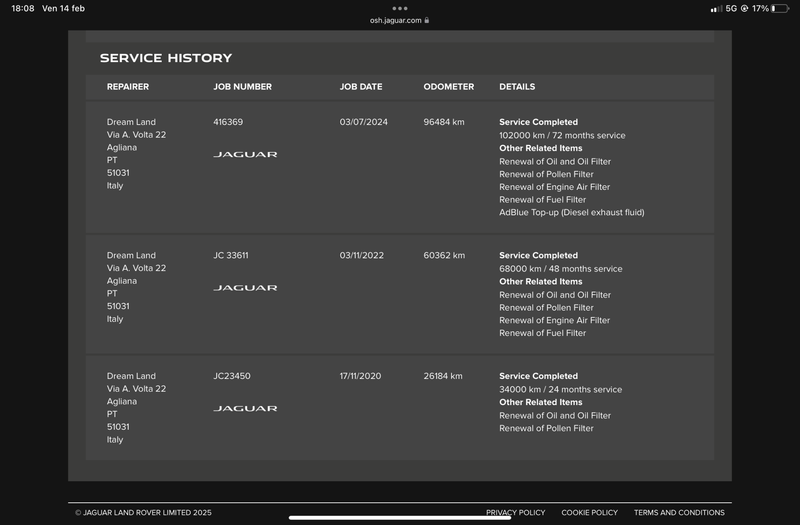Click Jaguar logo for job JC 33611
This screenshot has height=525, width=800.
click(245, 288)
